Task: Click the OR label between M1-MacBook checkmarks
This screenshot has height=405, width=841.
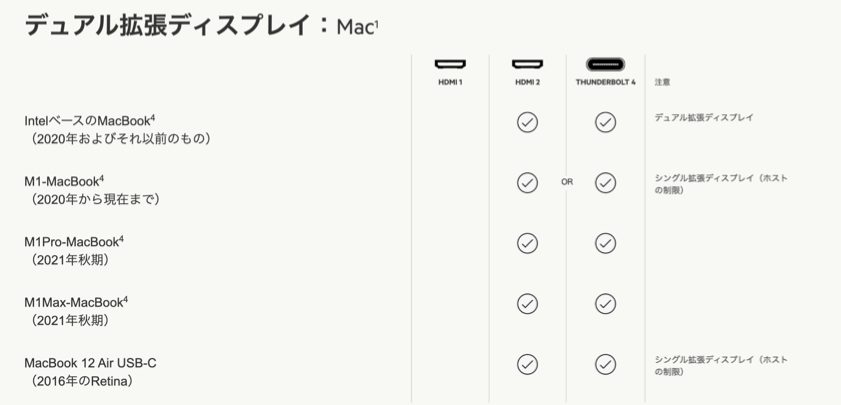Action: click(567, 182)
